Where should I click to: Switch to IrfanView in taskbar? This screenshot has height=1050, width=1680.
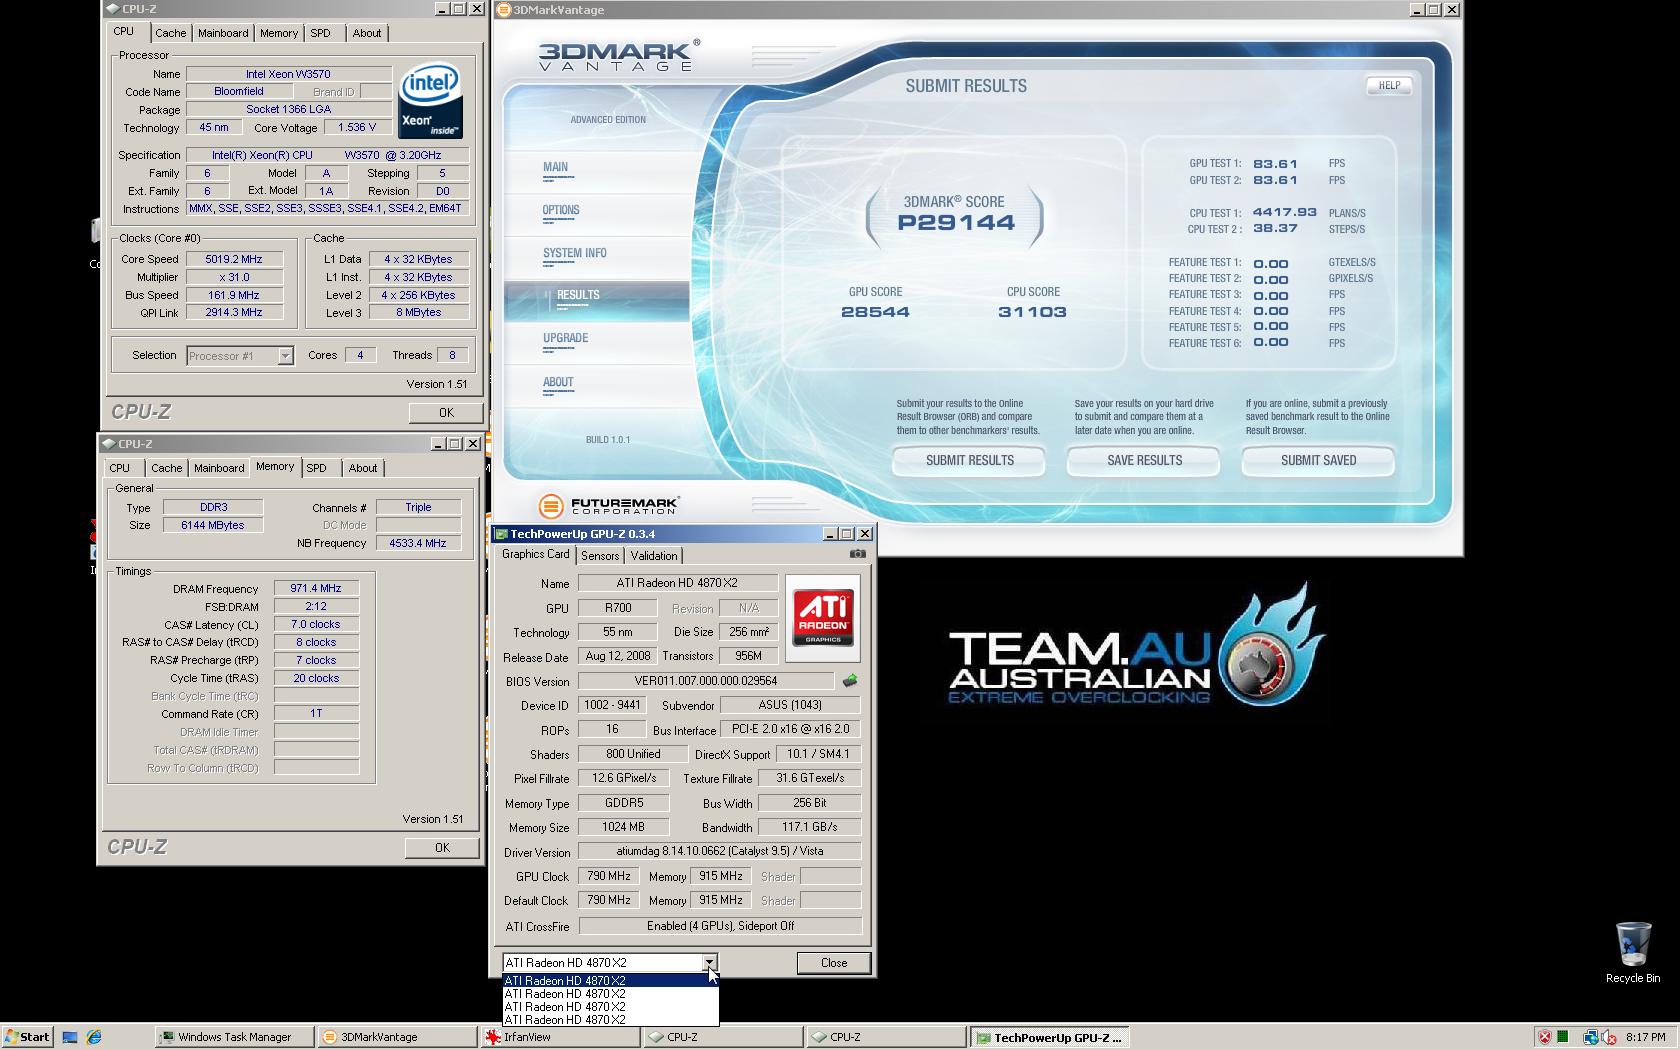click(x=560, y=1037)
